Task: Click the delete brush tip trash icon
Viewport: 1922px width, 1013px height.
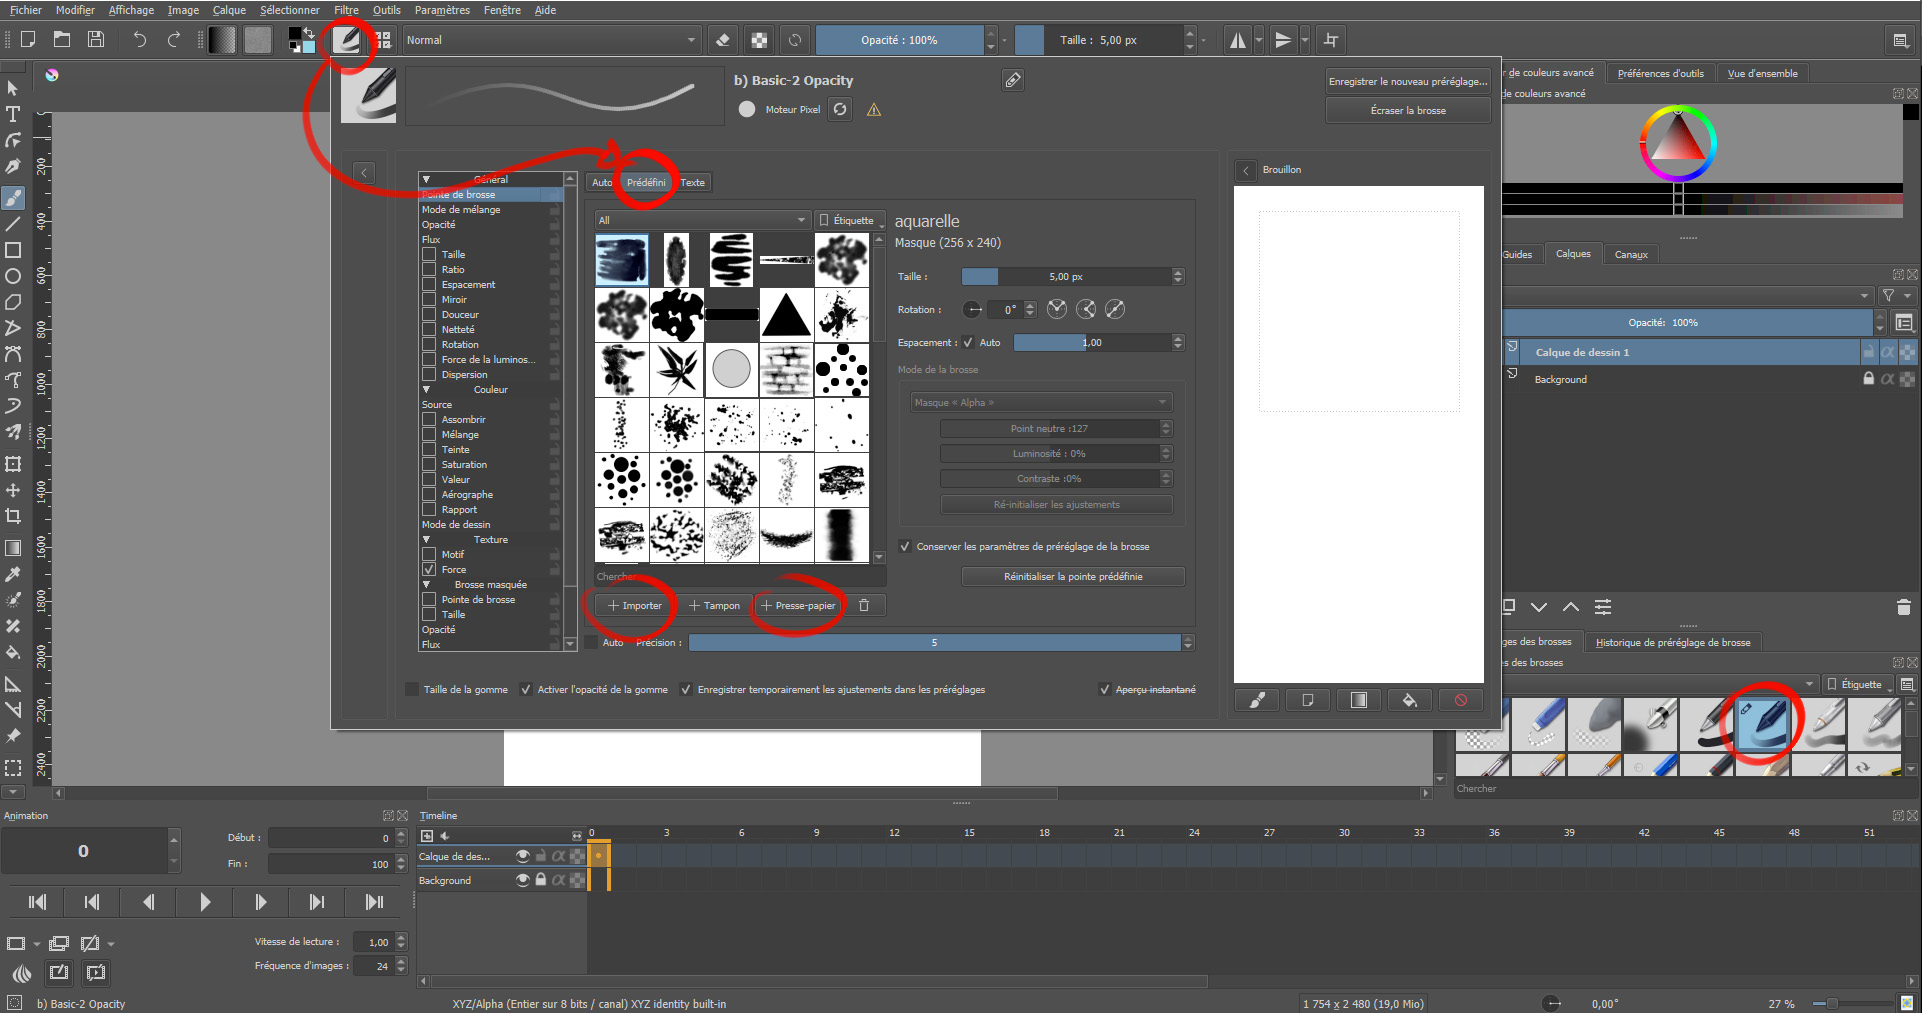Action: tap(864, 605)
